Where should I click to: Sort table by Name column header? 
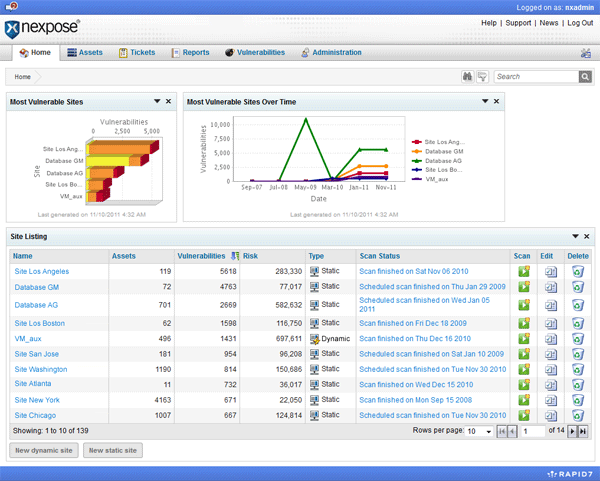coord(23,256)
